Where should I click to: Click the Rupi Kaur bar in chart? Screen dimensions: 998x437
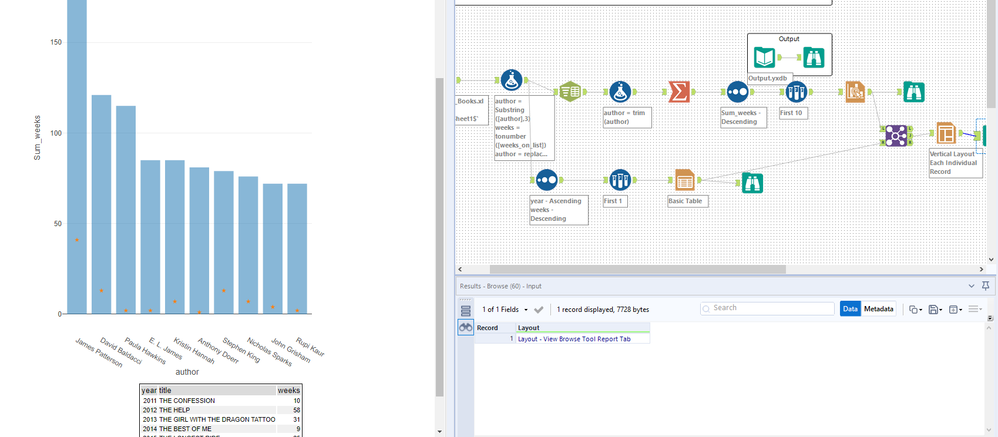coord(297,249)
